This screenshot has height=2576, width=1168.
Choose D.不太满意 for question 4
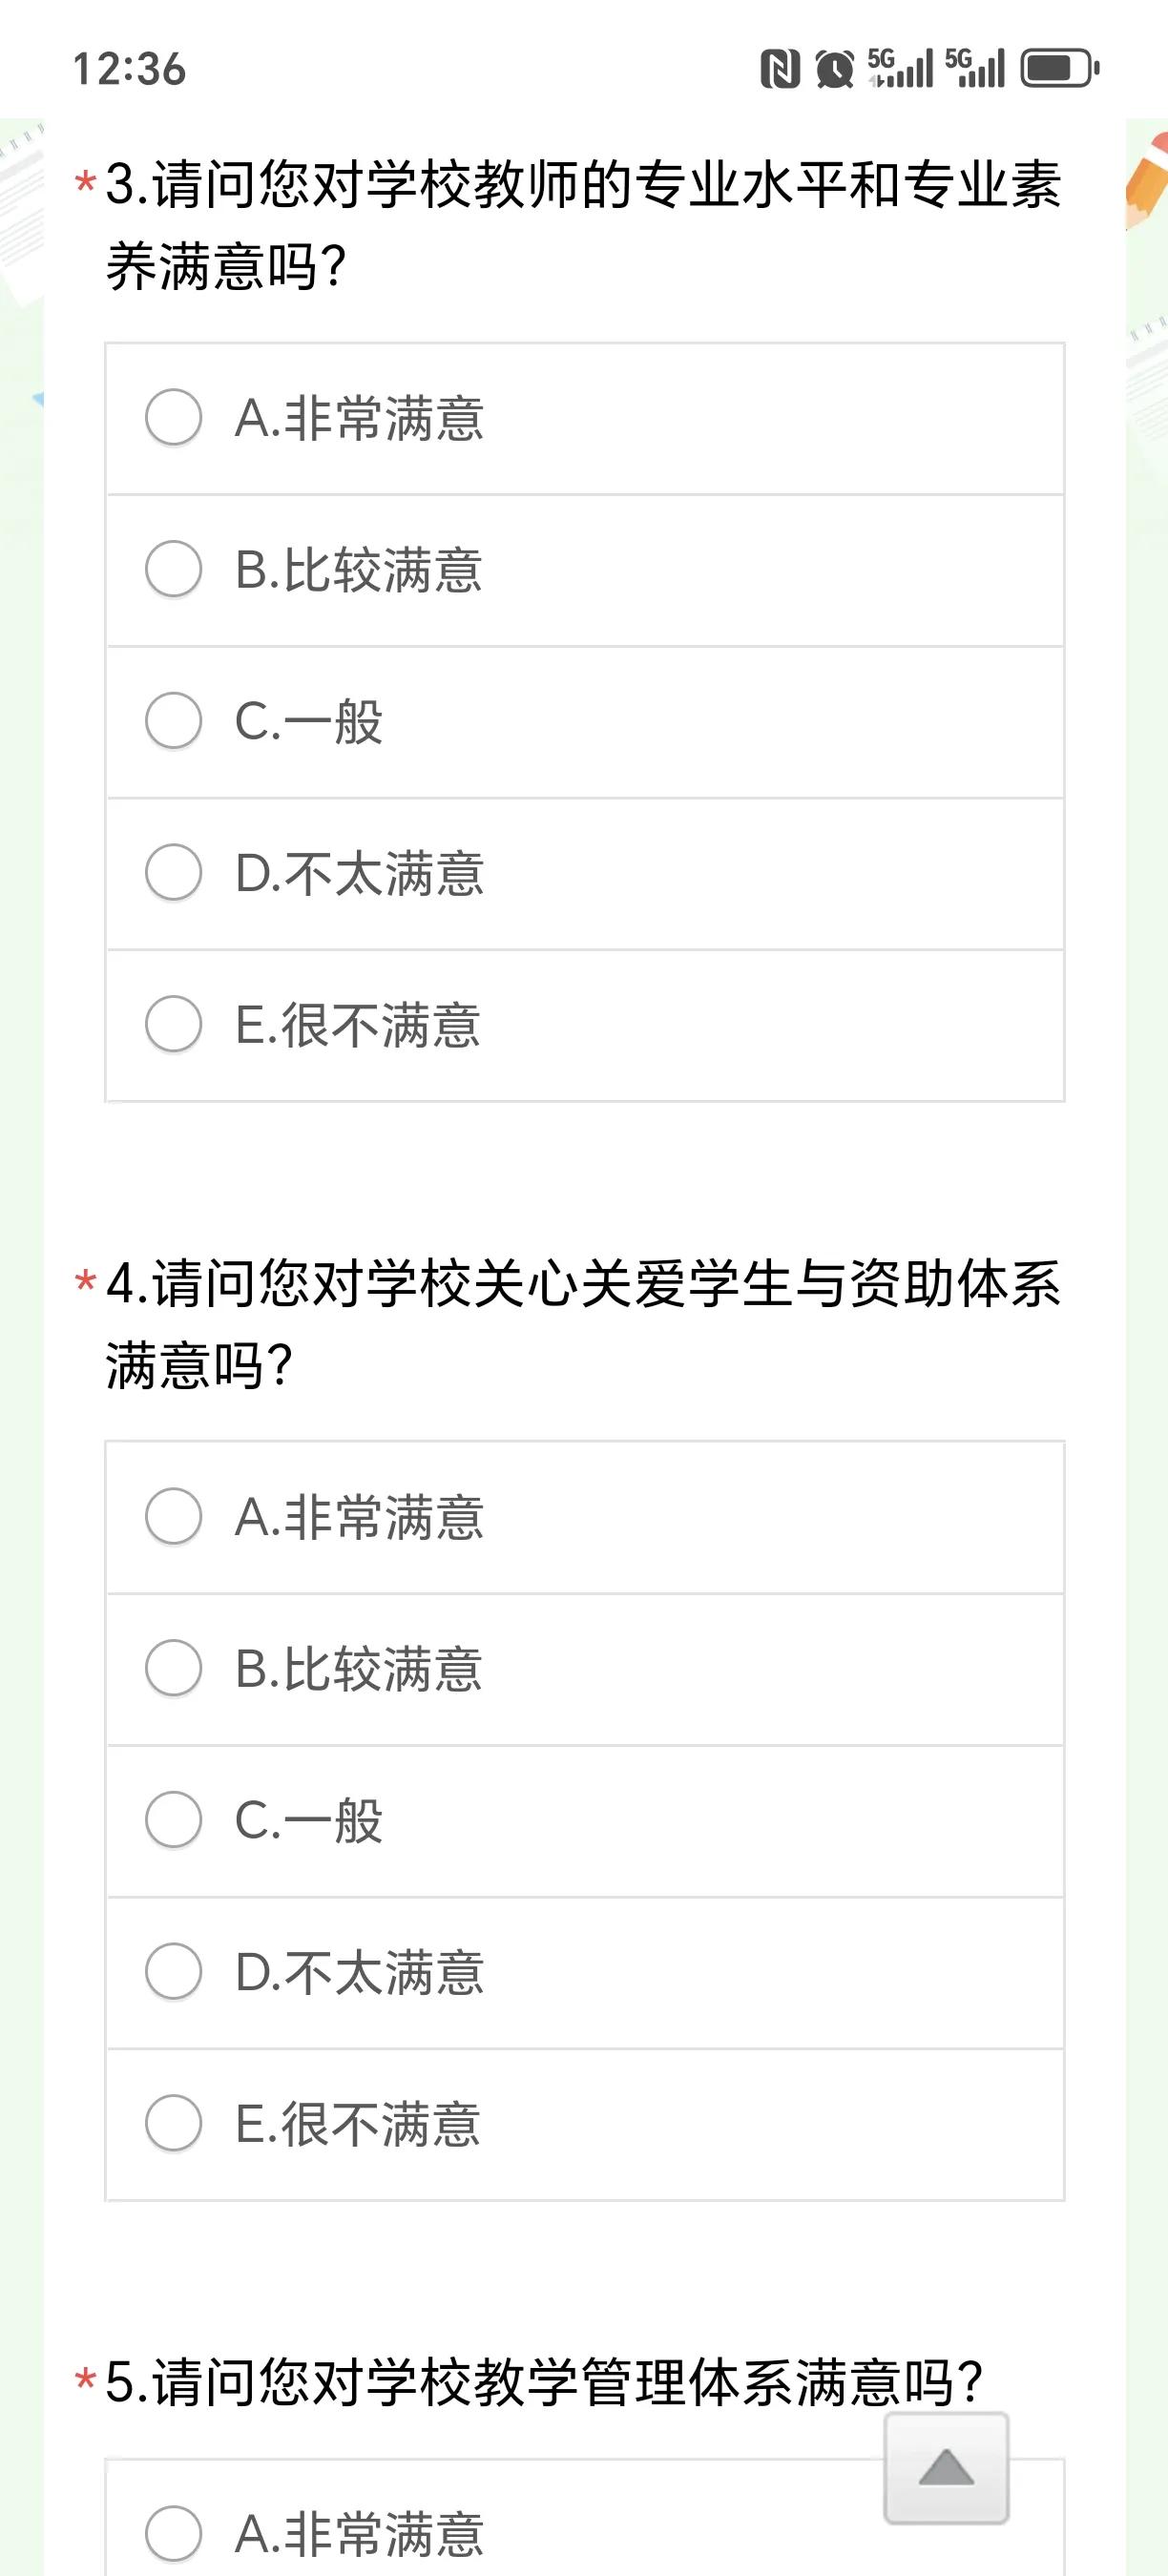[585, 1973]
